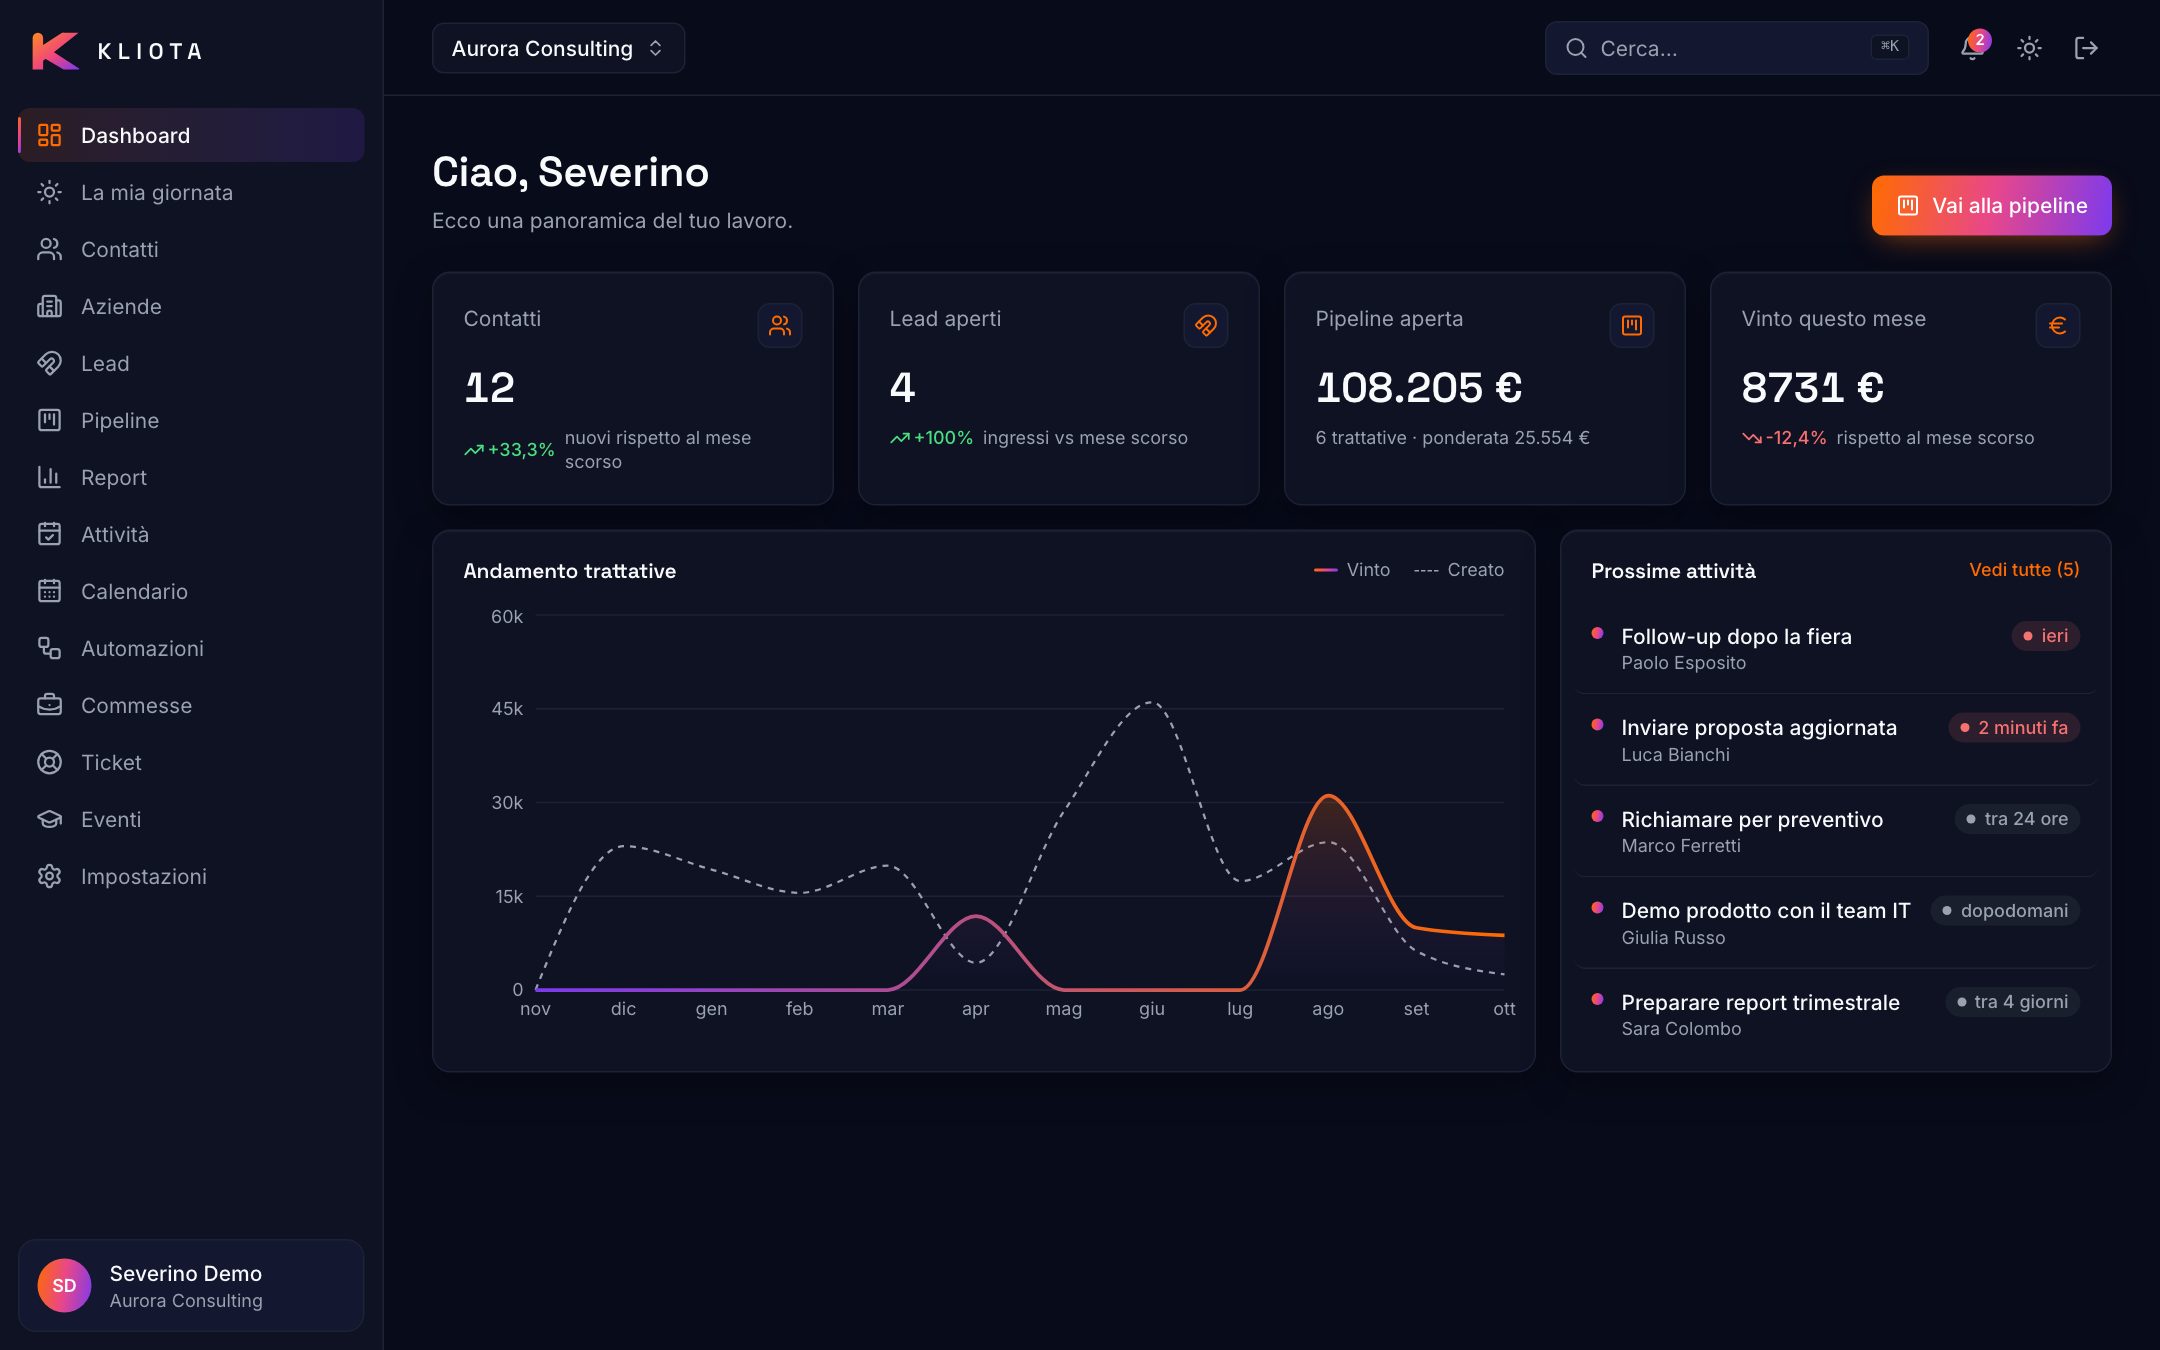Click the Pipeline aperta card icon
2160x1350 pixels.
(1632, 325)
